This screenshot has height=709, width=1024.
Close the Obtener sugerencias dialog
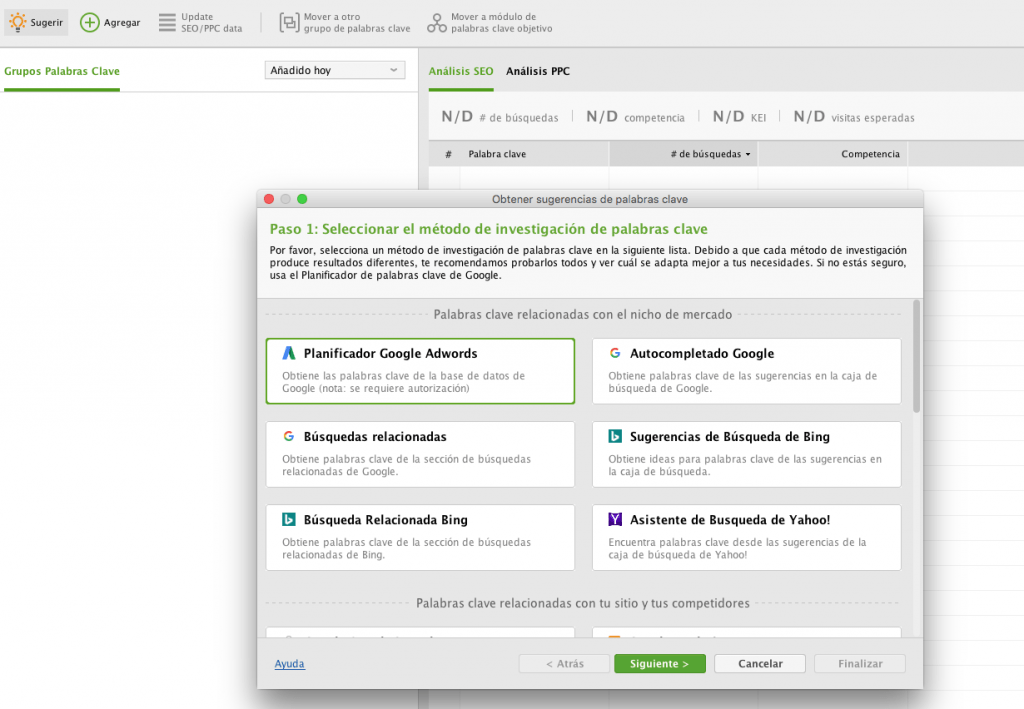coord(268,198)
